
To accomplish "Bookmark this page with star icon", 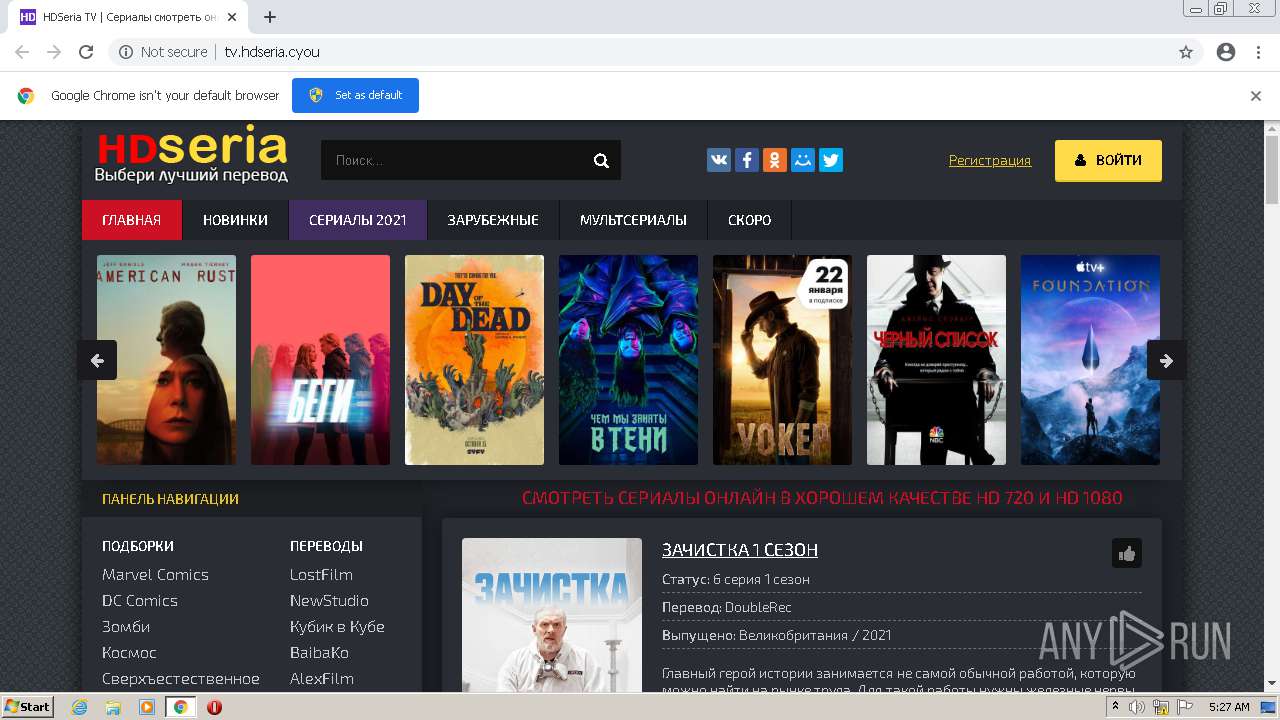I will pyautogui.click(x=1186, y=52).
